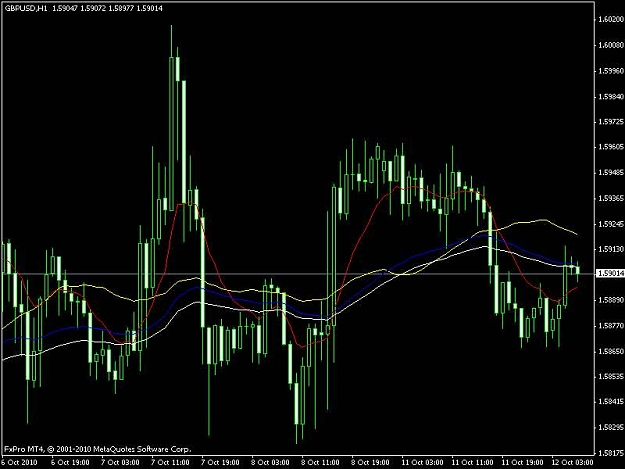The width and height of the screenshot is (625, 469).
Task: Click the 1.58650 price axis label
Action: 610,351
